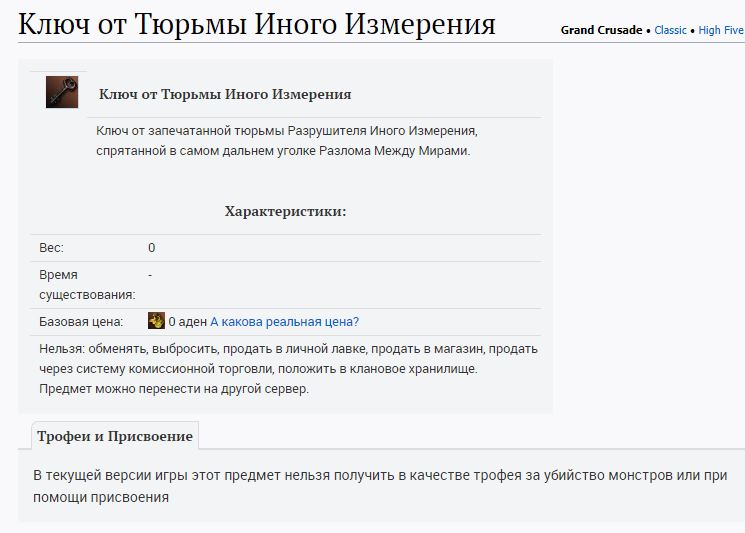Click the dash value for existence time

click(x=150, y=274)
